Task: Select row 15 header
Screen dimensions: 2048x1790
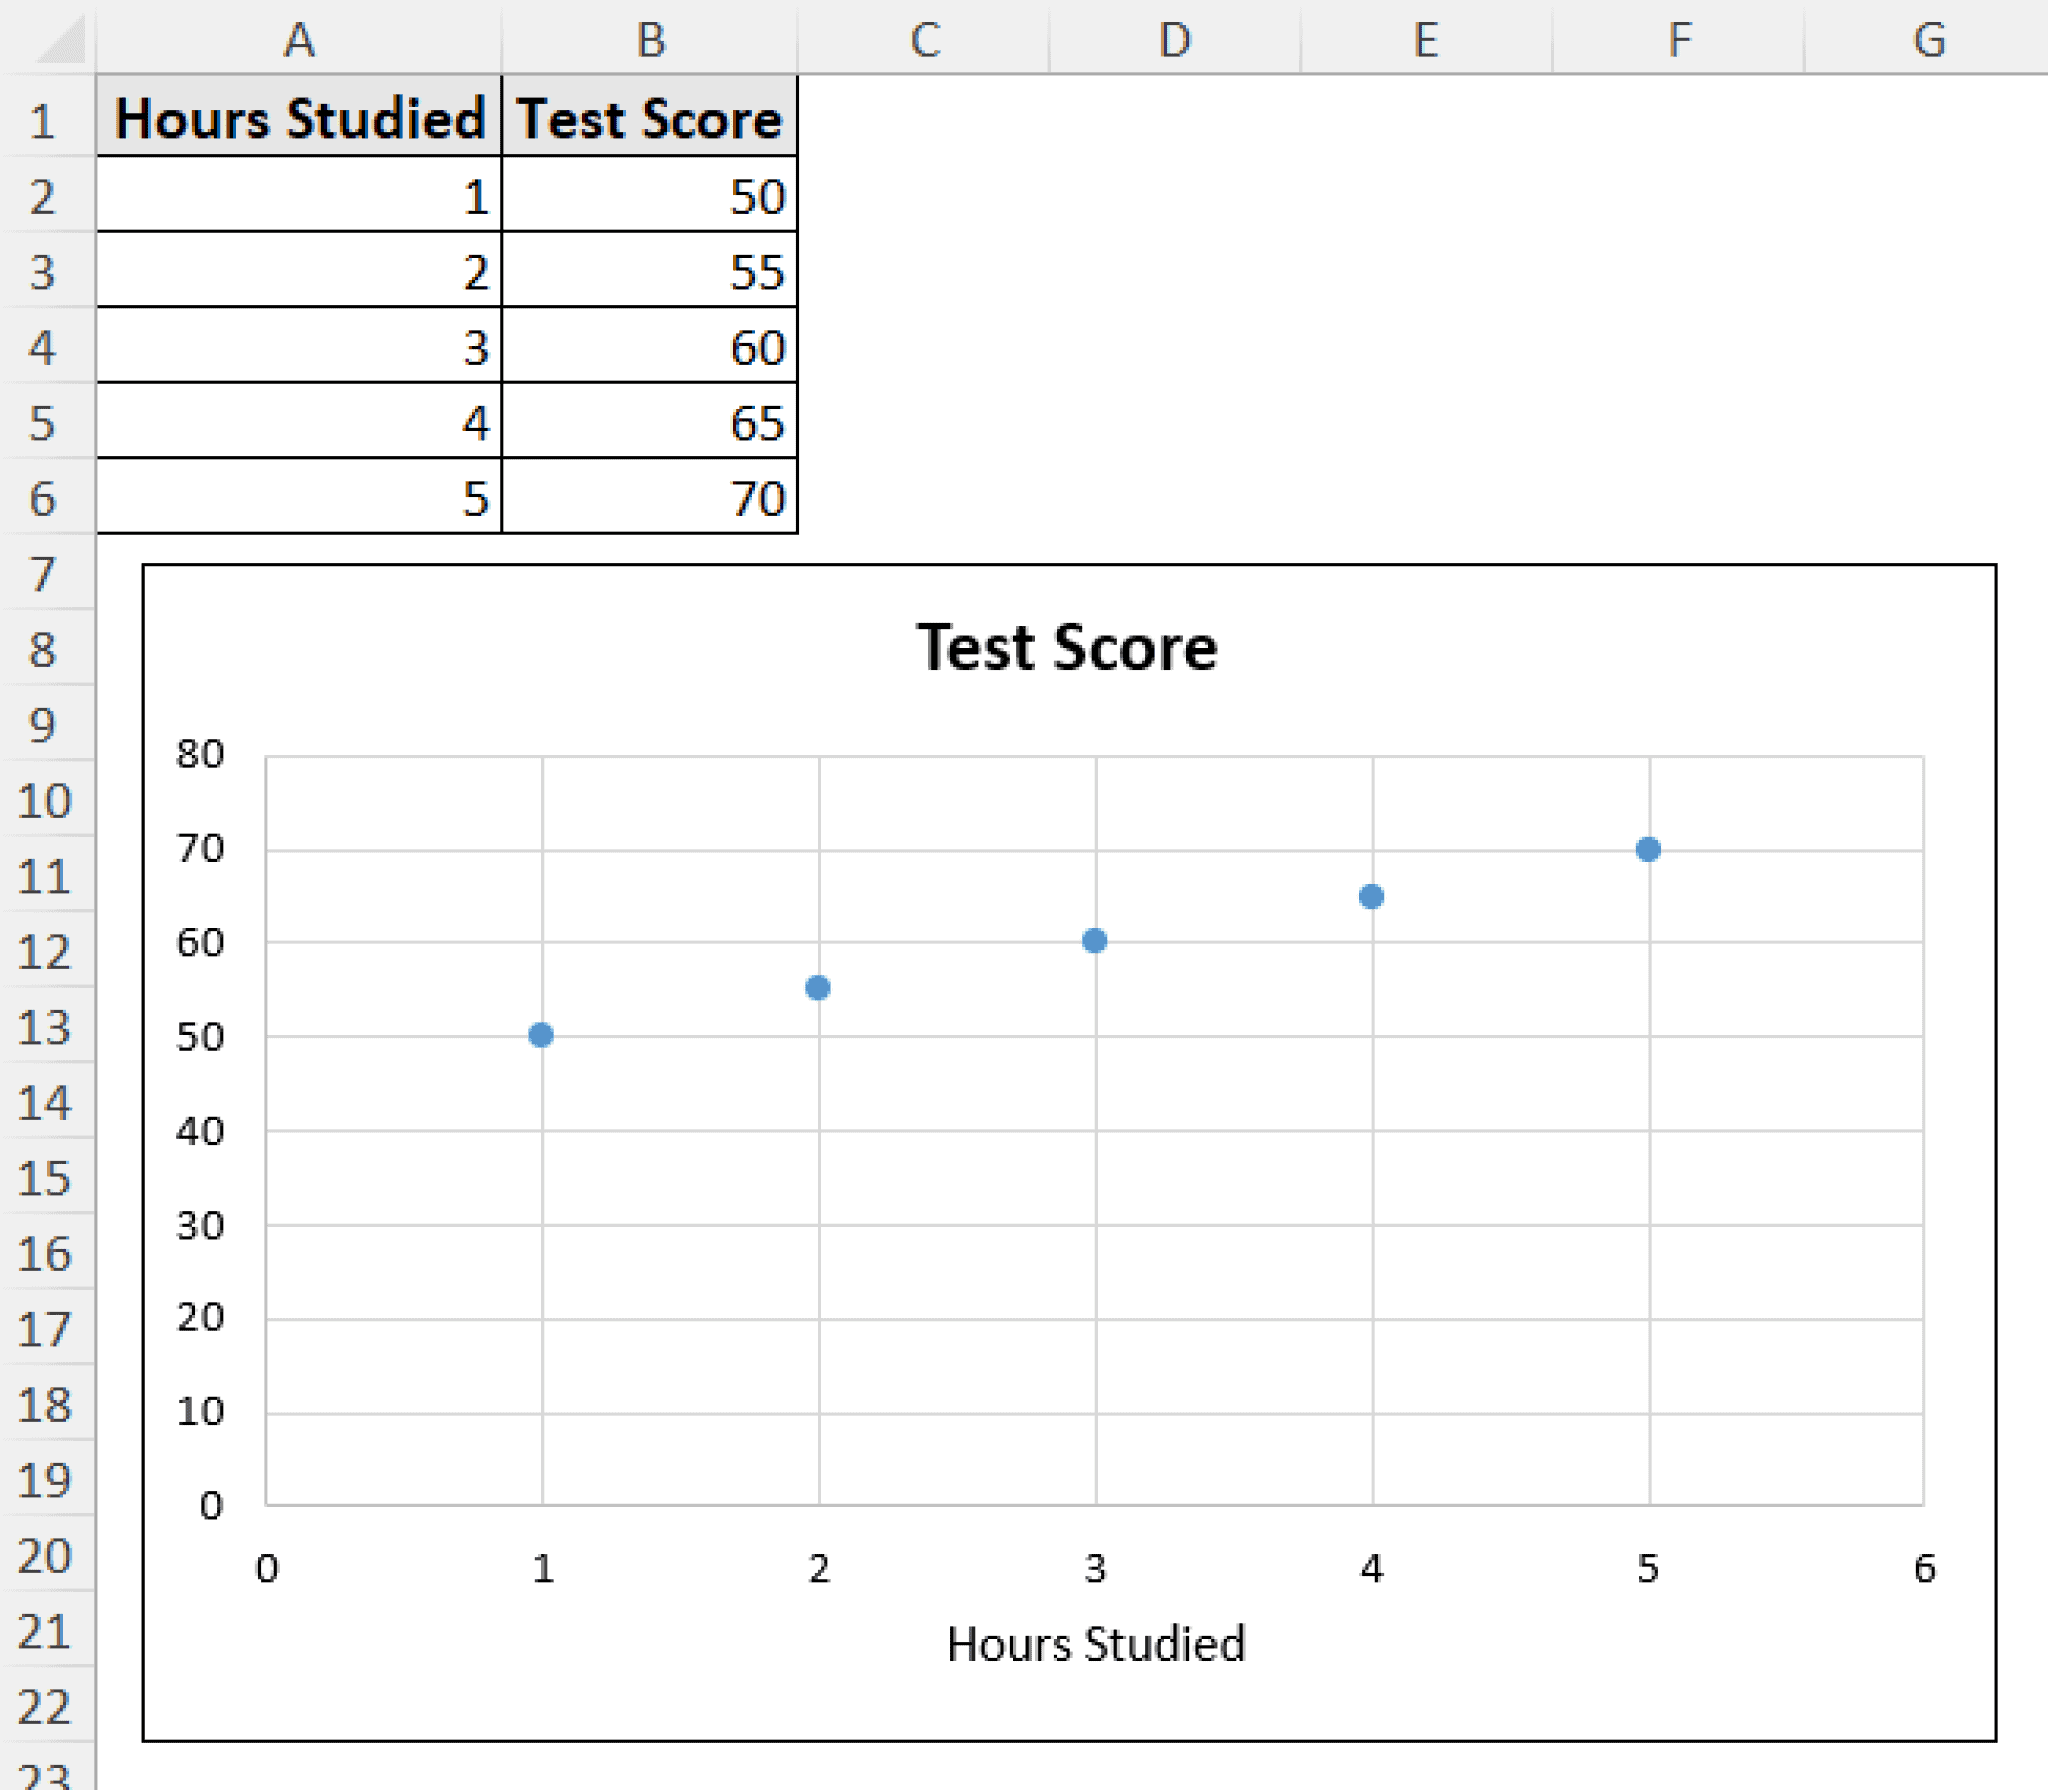Action: [x=43, y=1178]
